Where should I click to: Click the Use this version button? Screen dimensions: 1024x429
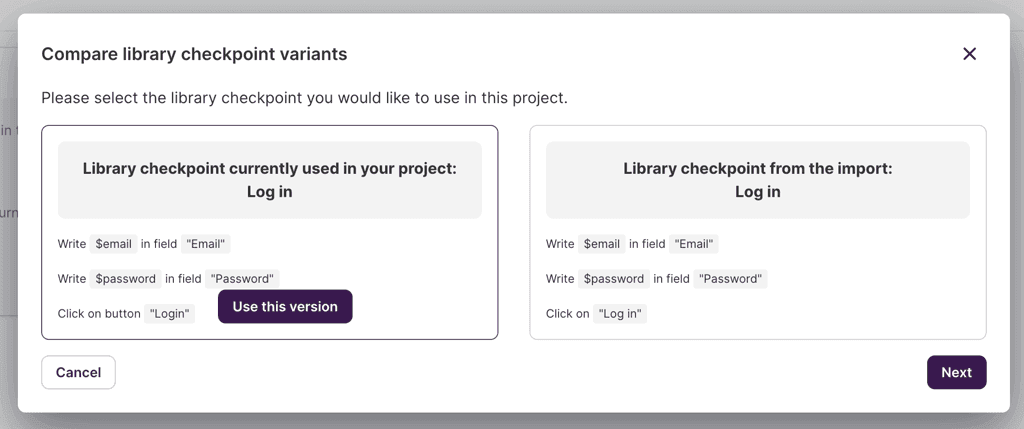[285, 307]
